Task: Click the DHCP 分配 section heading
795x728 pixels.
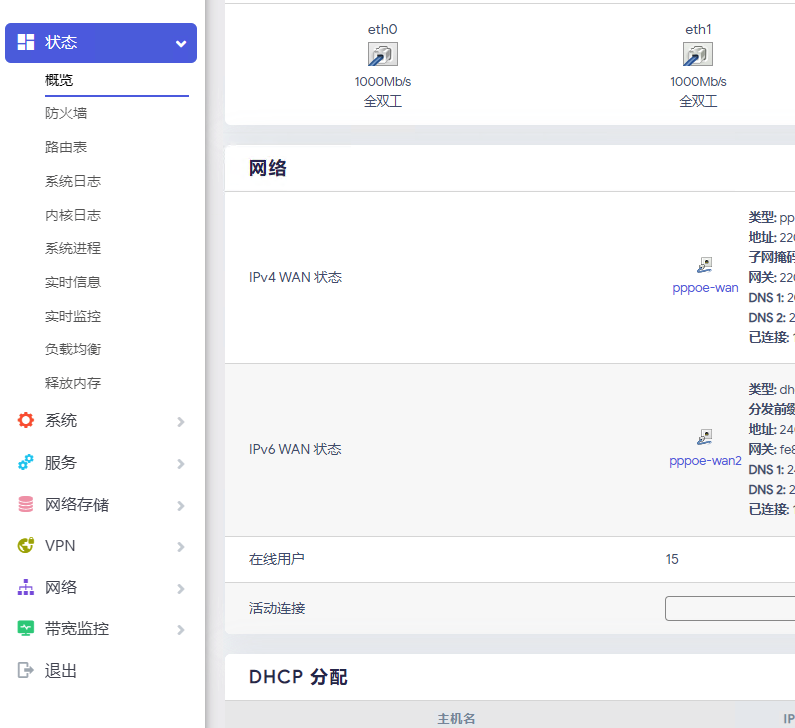Action: (298, 677)
